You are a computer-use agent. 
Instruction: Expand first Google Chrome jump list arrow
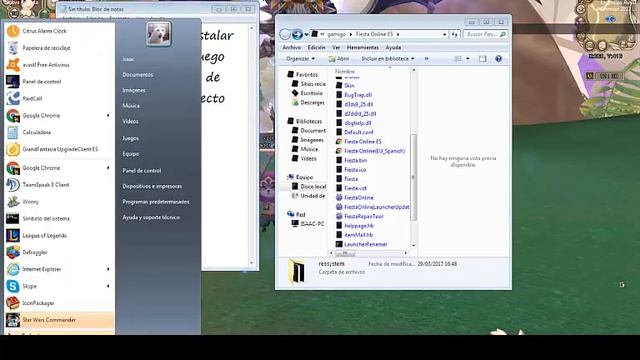point(108,116)
